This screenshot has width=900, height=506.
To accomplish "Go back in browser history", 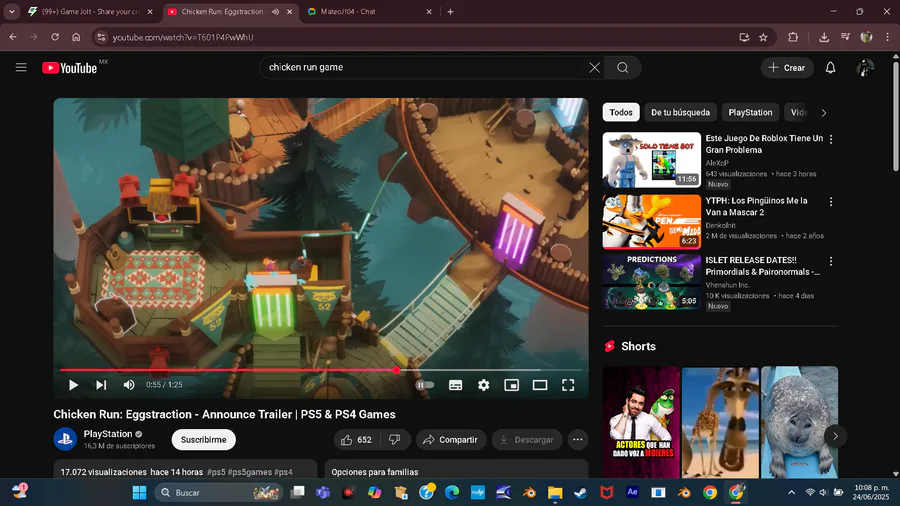I will pyautogui.click(x=13, y=37).
